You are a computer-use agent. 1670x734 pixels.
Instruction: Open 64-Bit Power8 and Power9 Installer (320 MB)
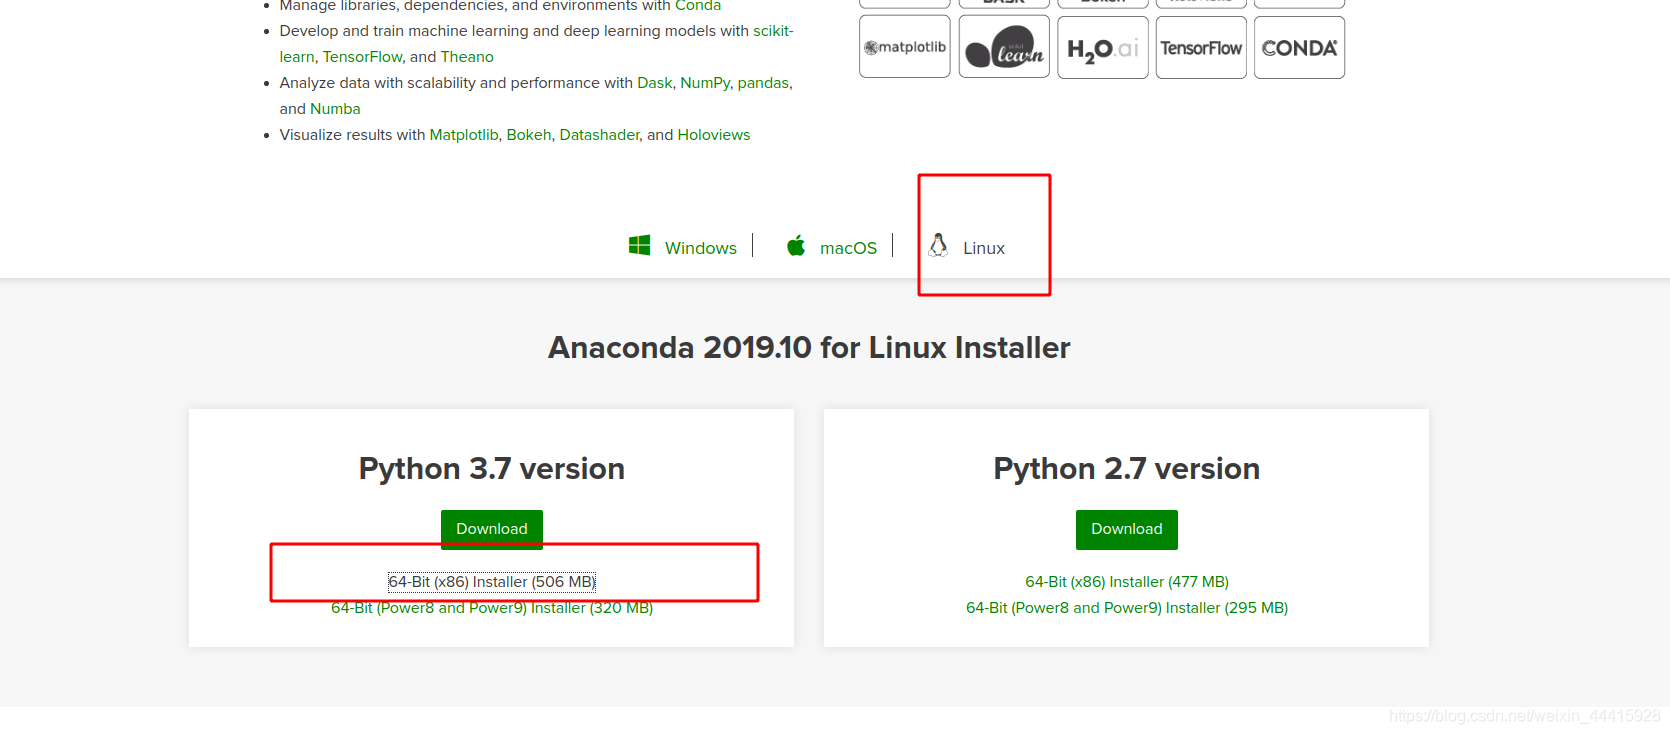[x=492, y=608]
